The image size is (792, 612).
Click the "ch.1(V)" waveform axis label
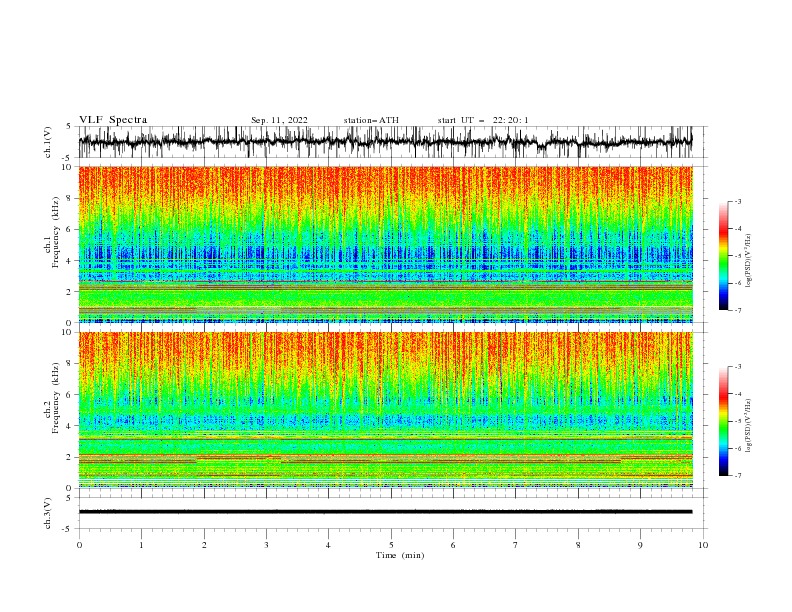48,142
